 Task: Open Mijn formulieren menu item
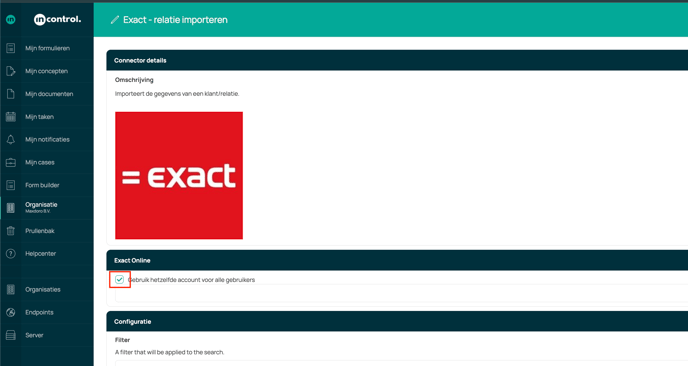coord(47,48)
